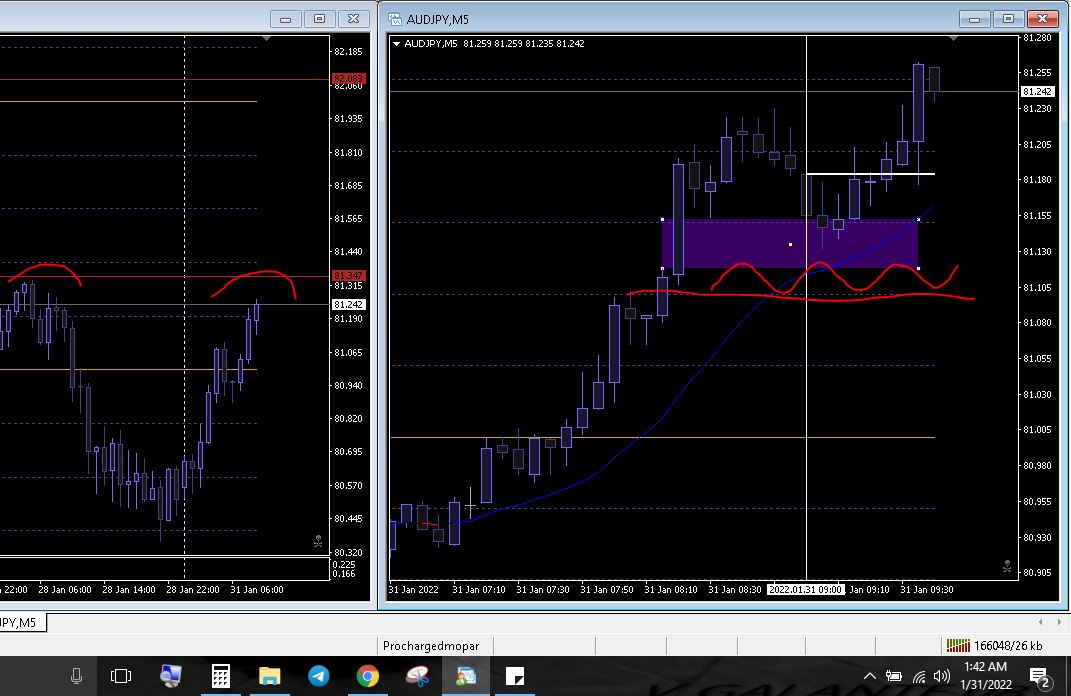Open Google Chrome from the taskbar
Screen dimensions: 1071x696
(x=367, y=677)
